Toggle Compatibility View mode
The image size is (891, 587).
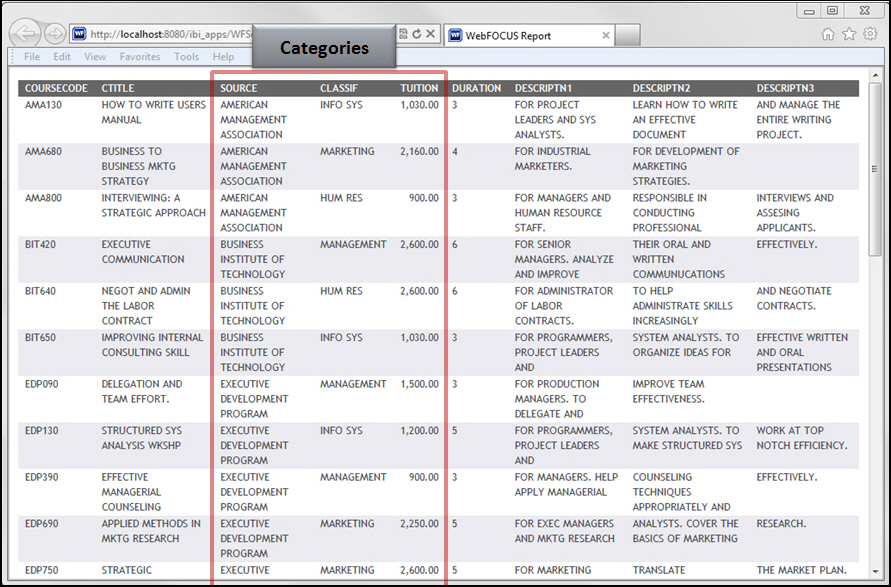[403, 33]
